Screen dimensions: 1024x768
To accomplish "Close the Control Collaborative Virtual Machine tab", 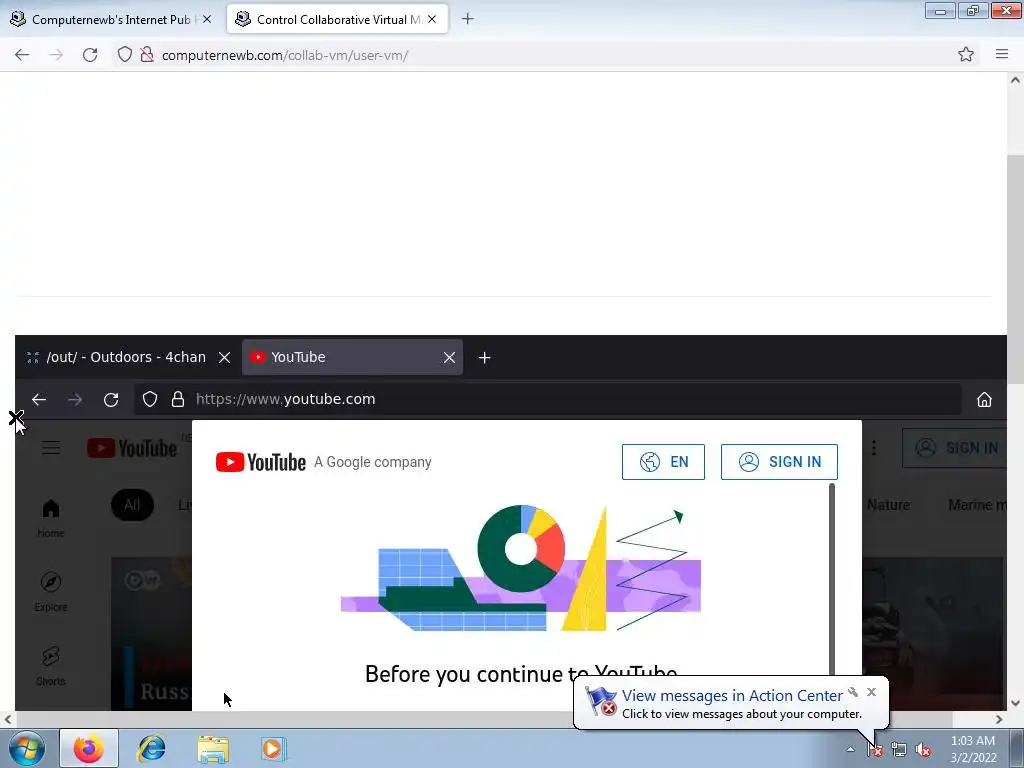I will tap(432, 20).
